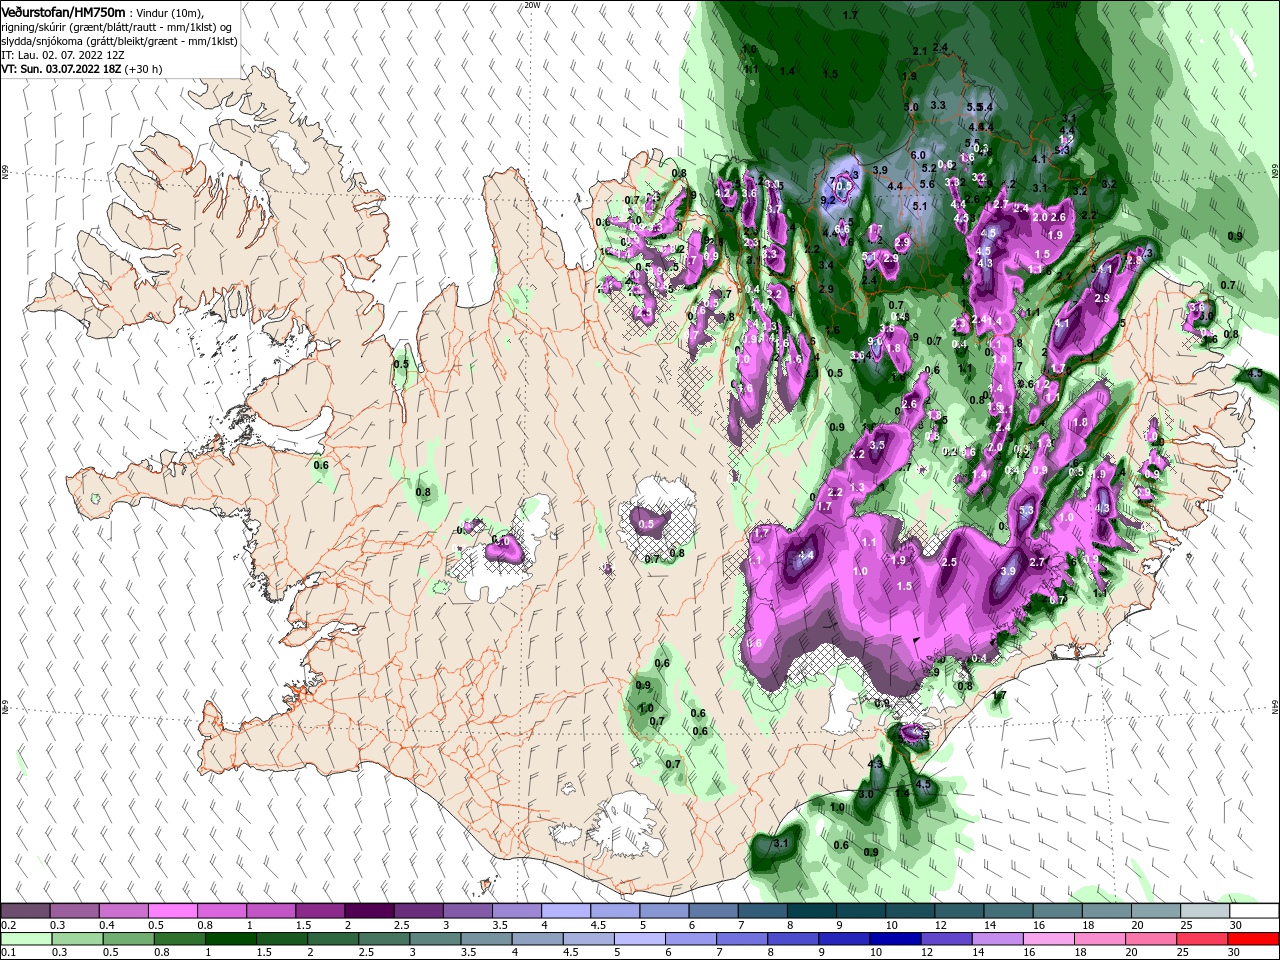The height and width of the screenshot is (960, 1280).
Task: Pick the upper-row legend swatch starting at 3.5
Action: pyautogui.click(x=516, y=911)
